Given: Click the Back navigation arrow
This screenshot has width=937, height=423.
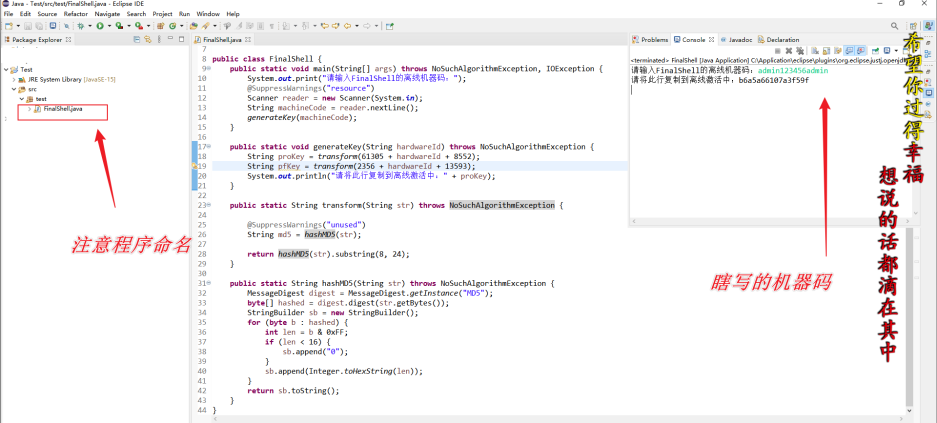Looking at the screenshot, I should [347, 26].
